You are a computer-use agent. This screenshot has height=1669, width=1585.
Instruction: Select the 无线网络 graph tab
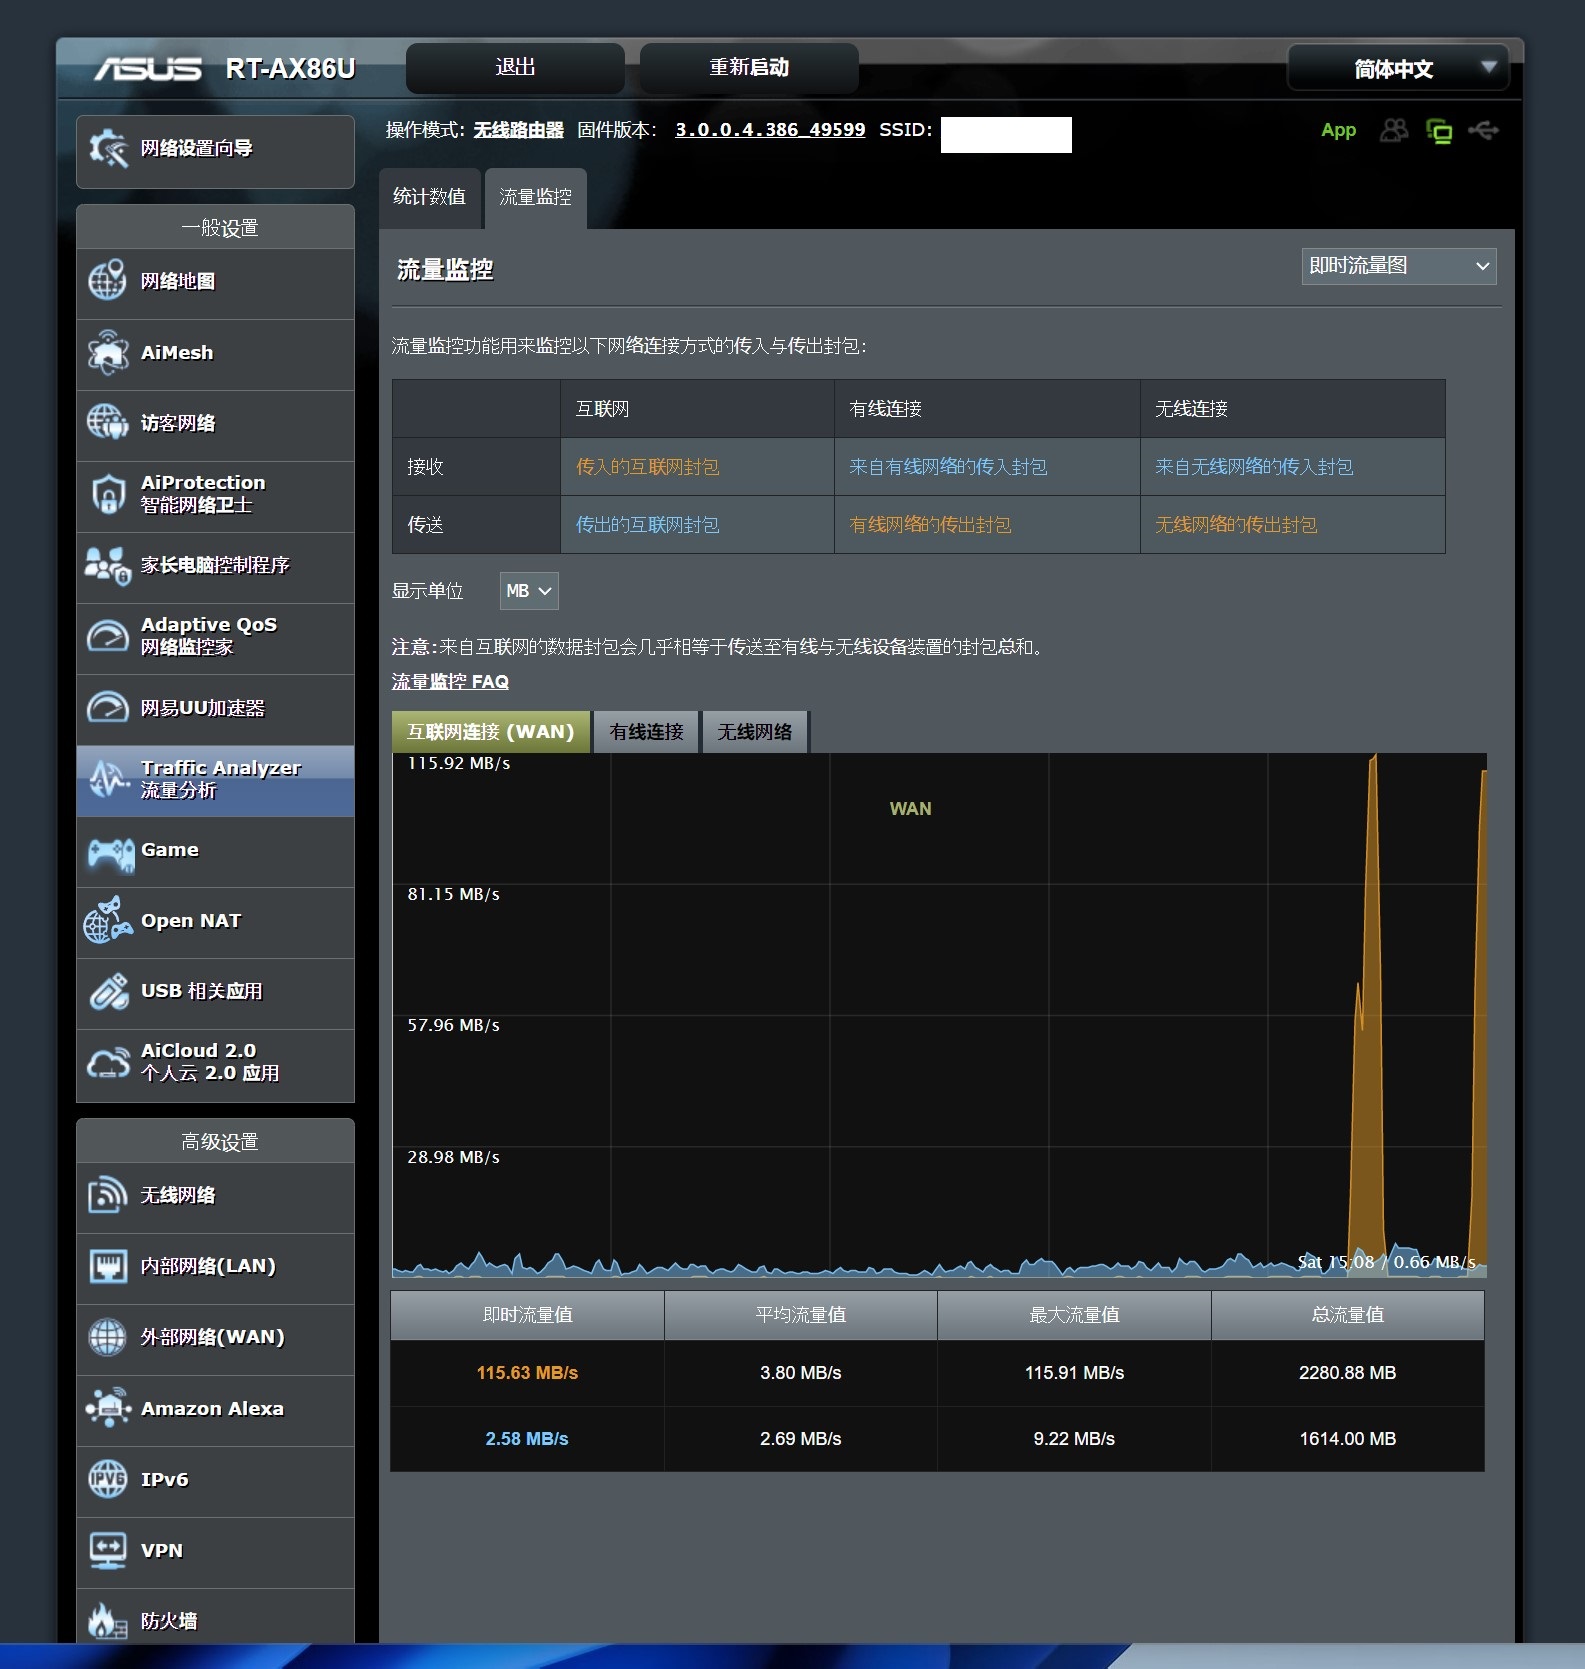(x=755, y=732)
